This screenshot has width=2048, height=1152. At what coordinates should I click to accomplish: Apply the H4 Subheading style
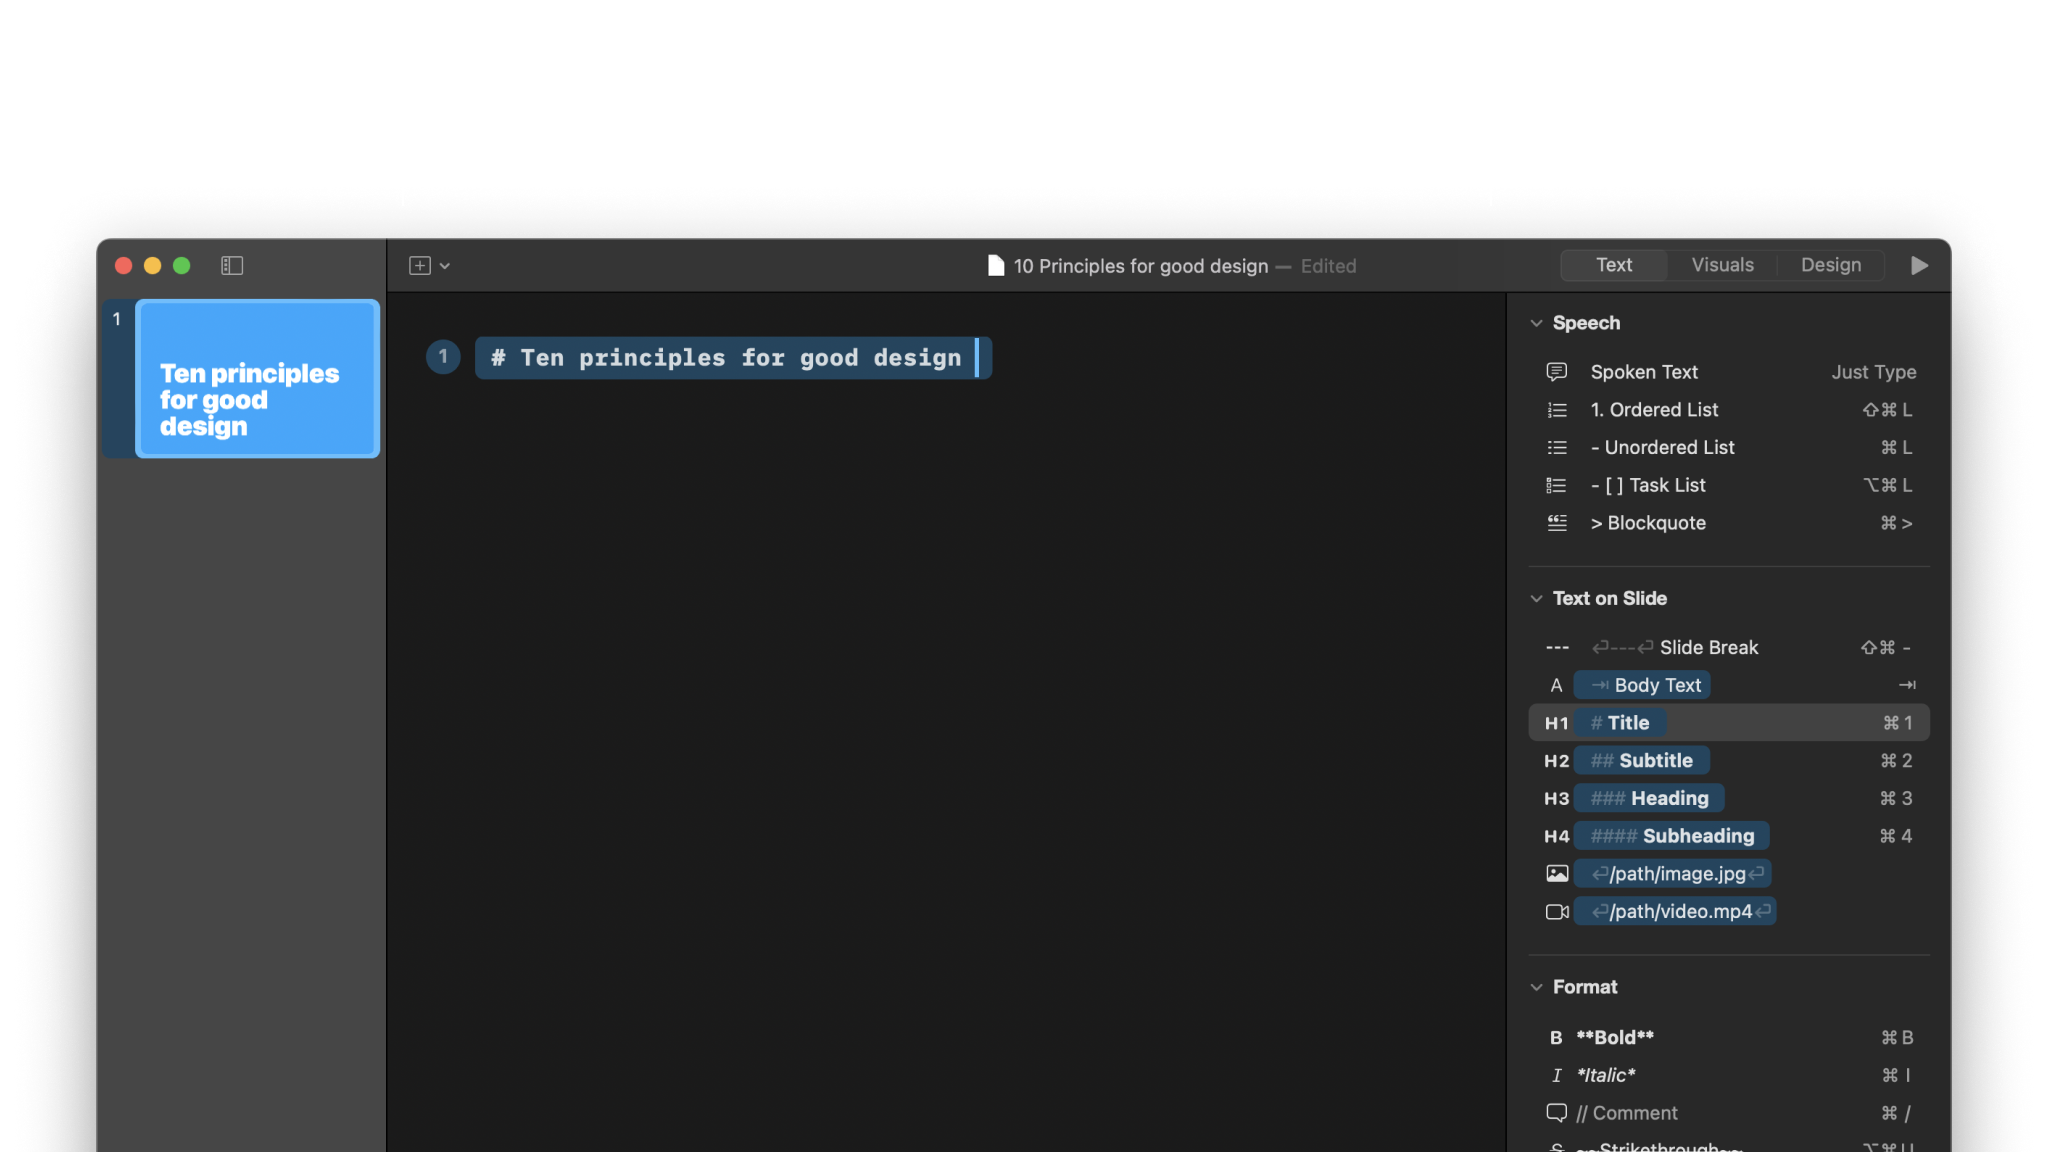(x=1729, y=836)
